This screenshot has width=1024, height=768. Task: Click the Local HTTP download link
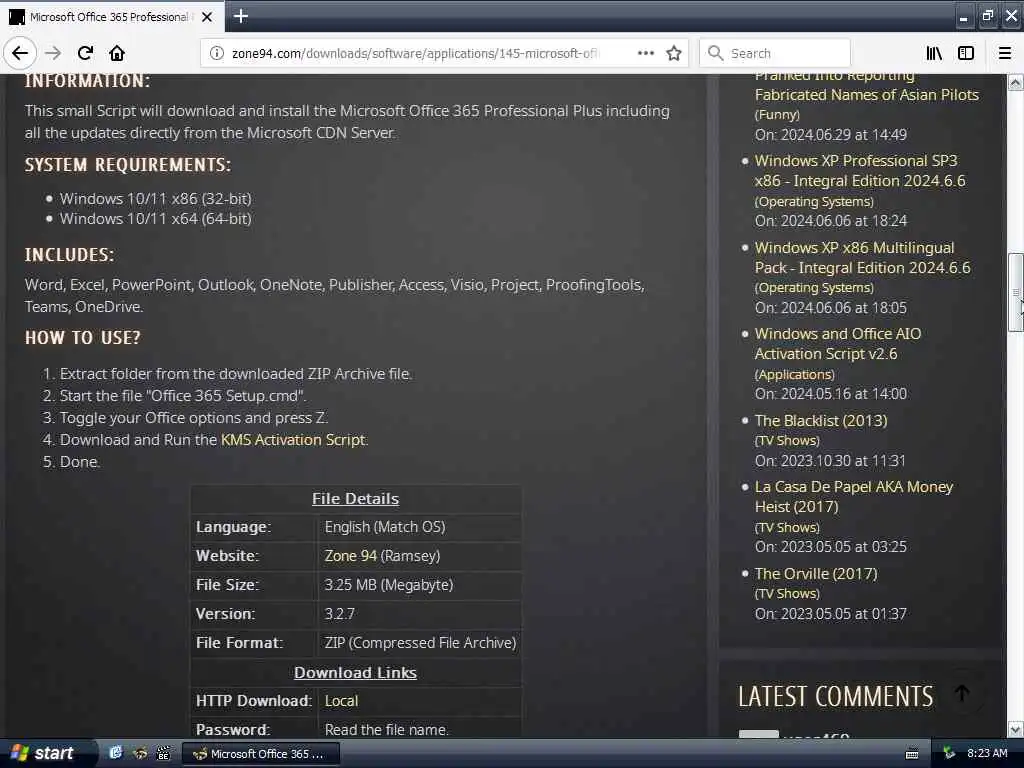[341, 701]
